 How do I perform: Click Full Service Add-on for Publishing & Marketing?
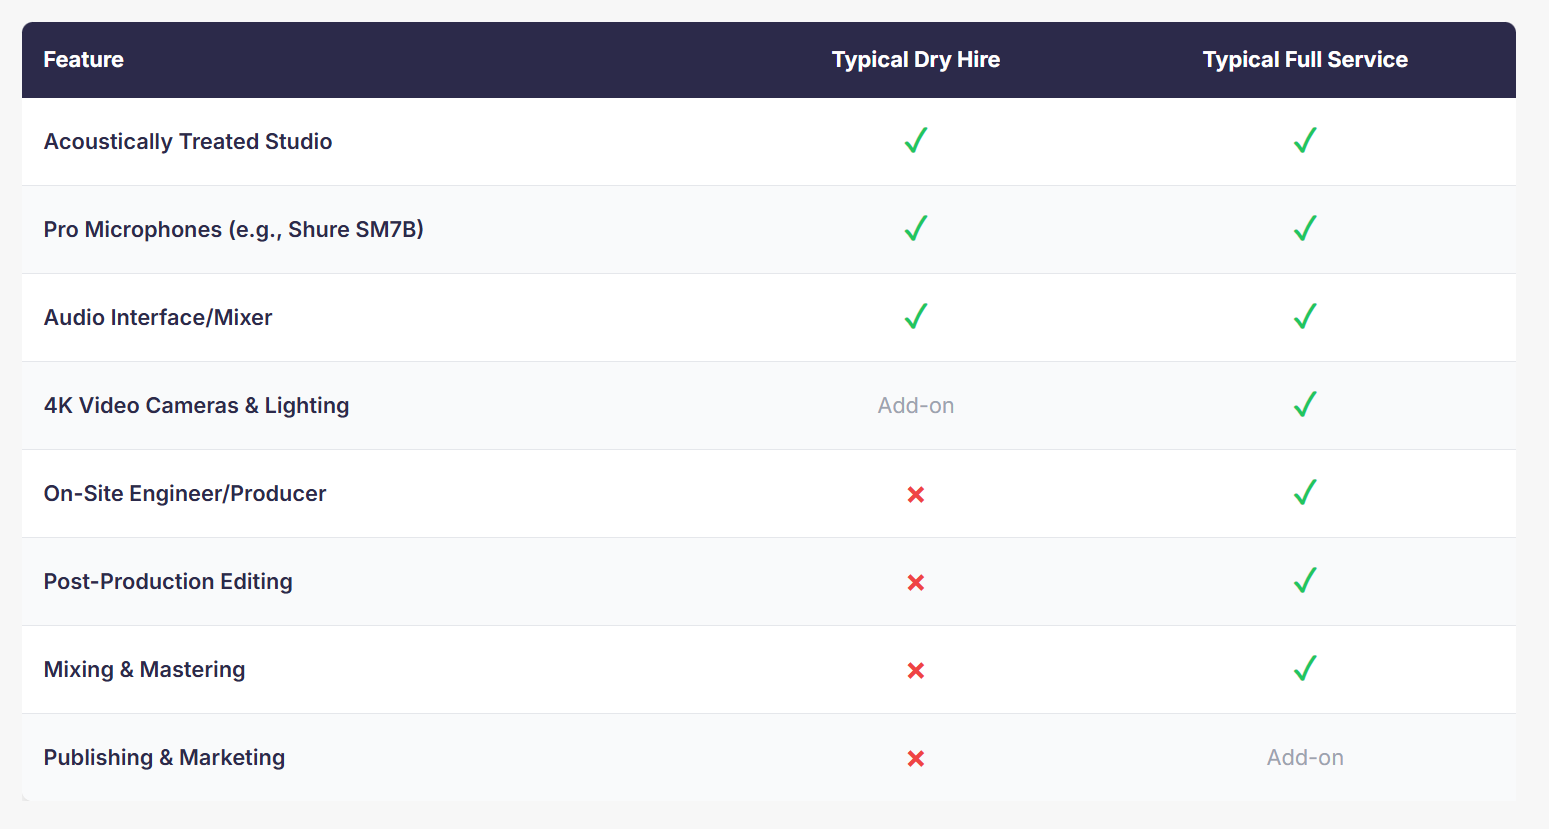pyautogui.click(x=1305, y=758)
